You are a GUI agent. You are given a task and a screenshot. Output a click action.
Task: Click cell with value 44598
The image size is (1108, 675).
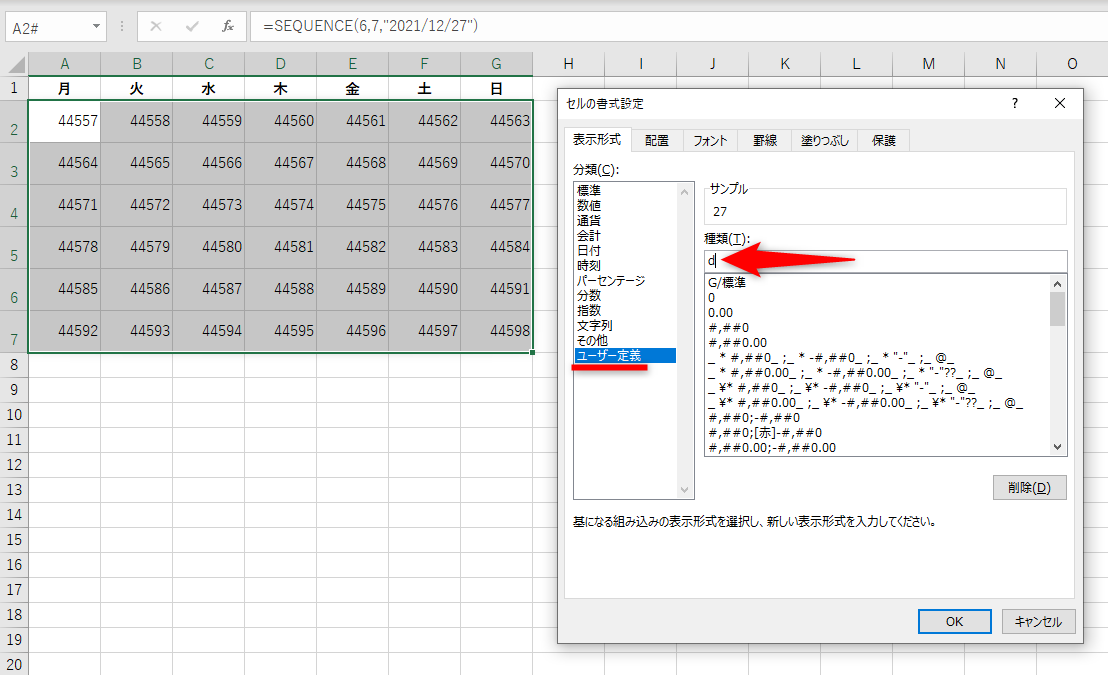[497, 331]
